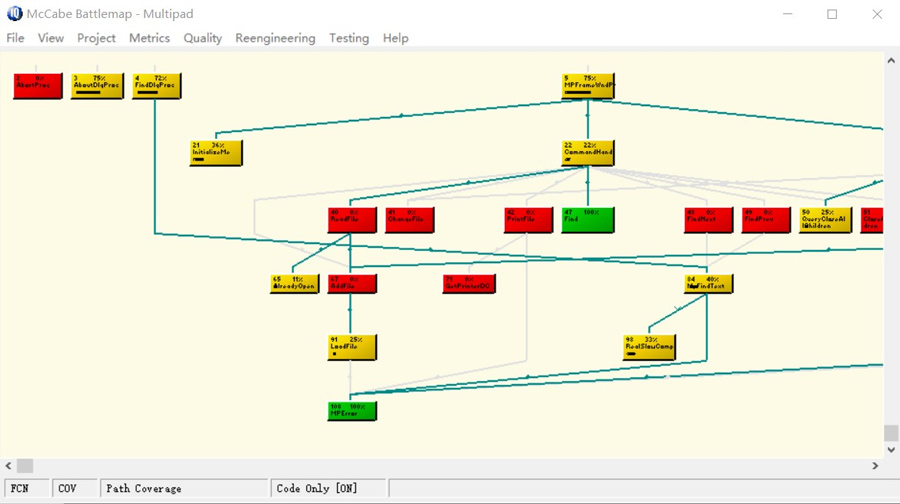
Task: Select the red FindNext node
Action: tap(708, 220)
